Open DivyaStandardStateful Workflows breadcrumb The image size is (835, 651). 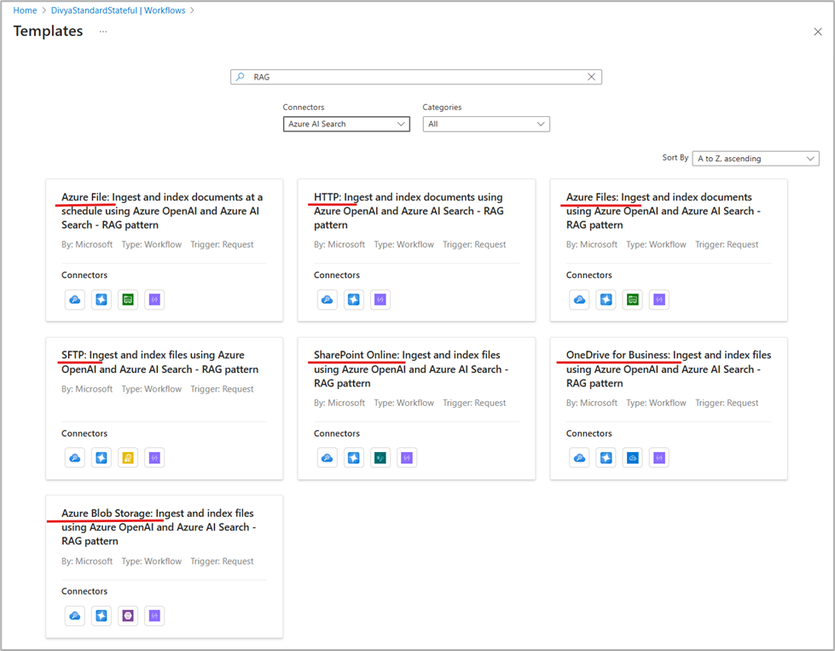pyautogui.click(x=118, y=10)
